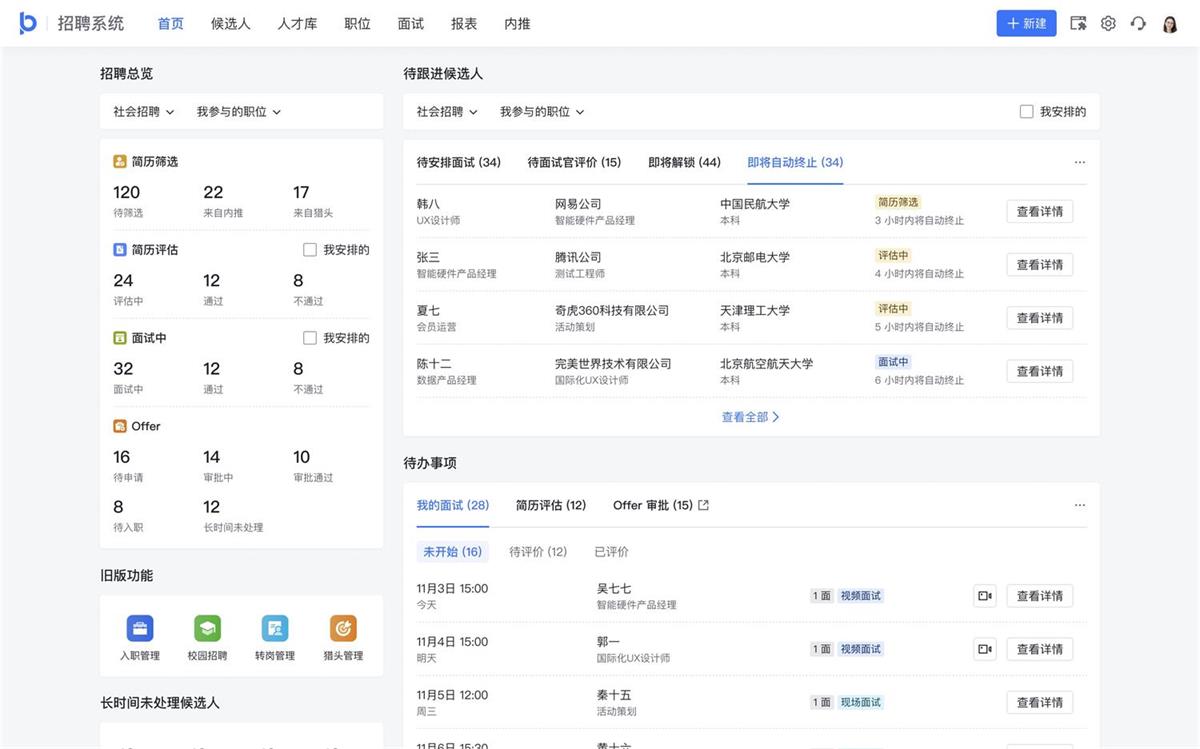The image size is (1200, 749).
Task: Open the 入职管理 icon
Action: tap(140, 629)
